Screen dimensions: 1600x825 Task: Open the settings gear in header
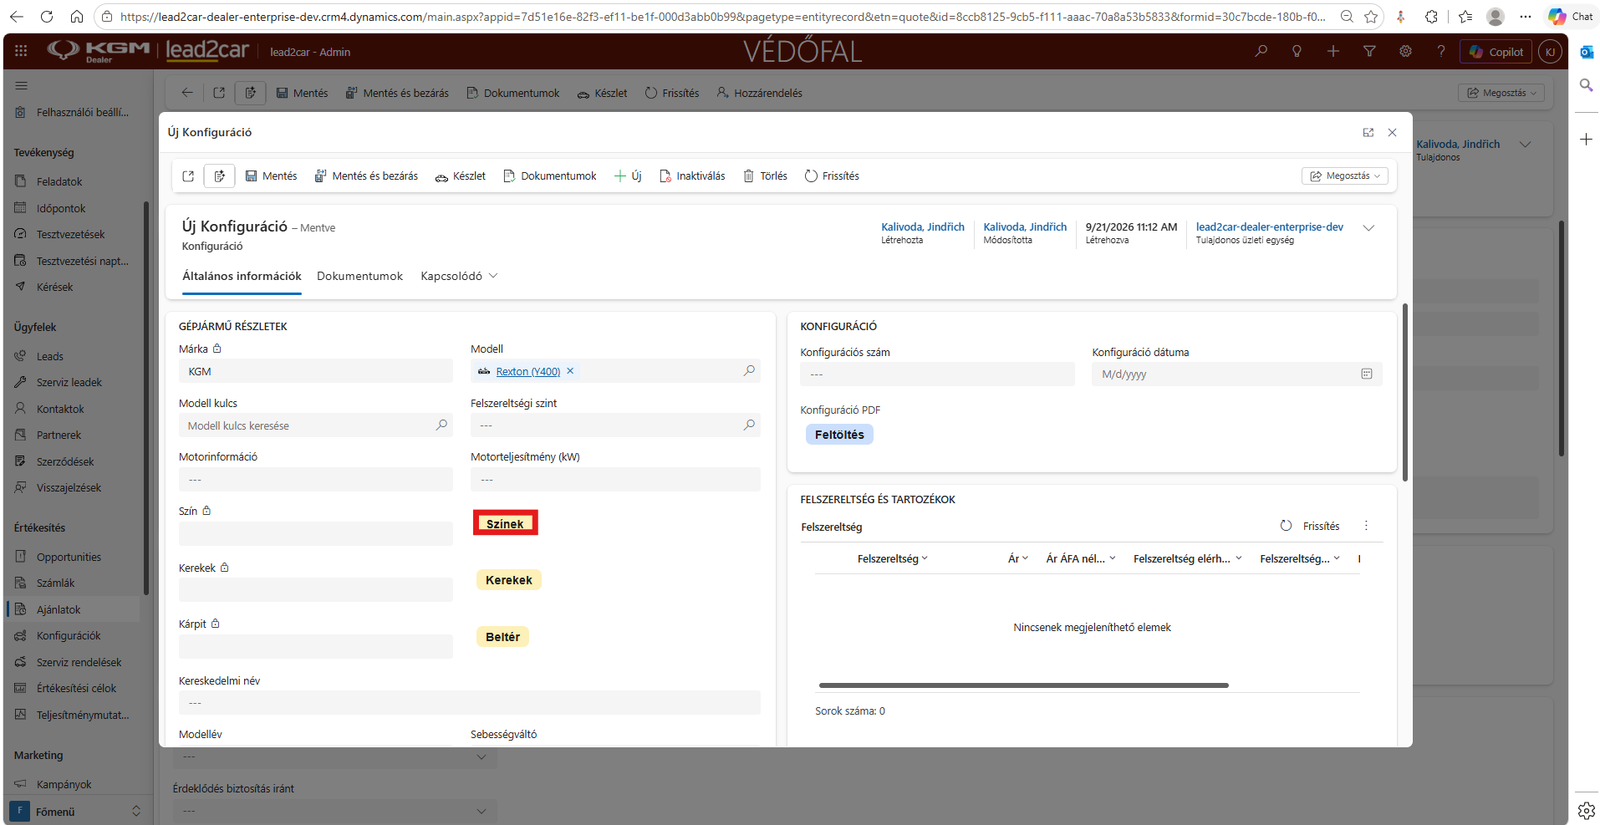coord(1405,51)
